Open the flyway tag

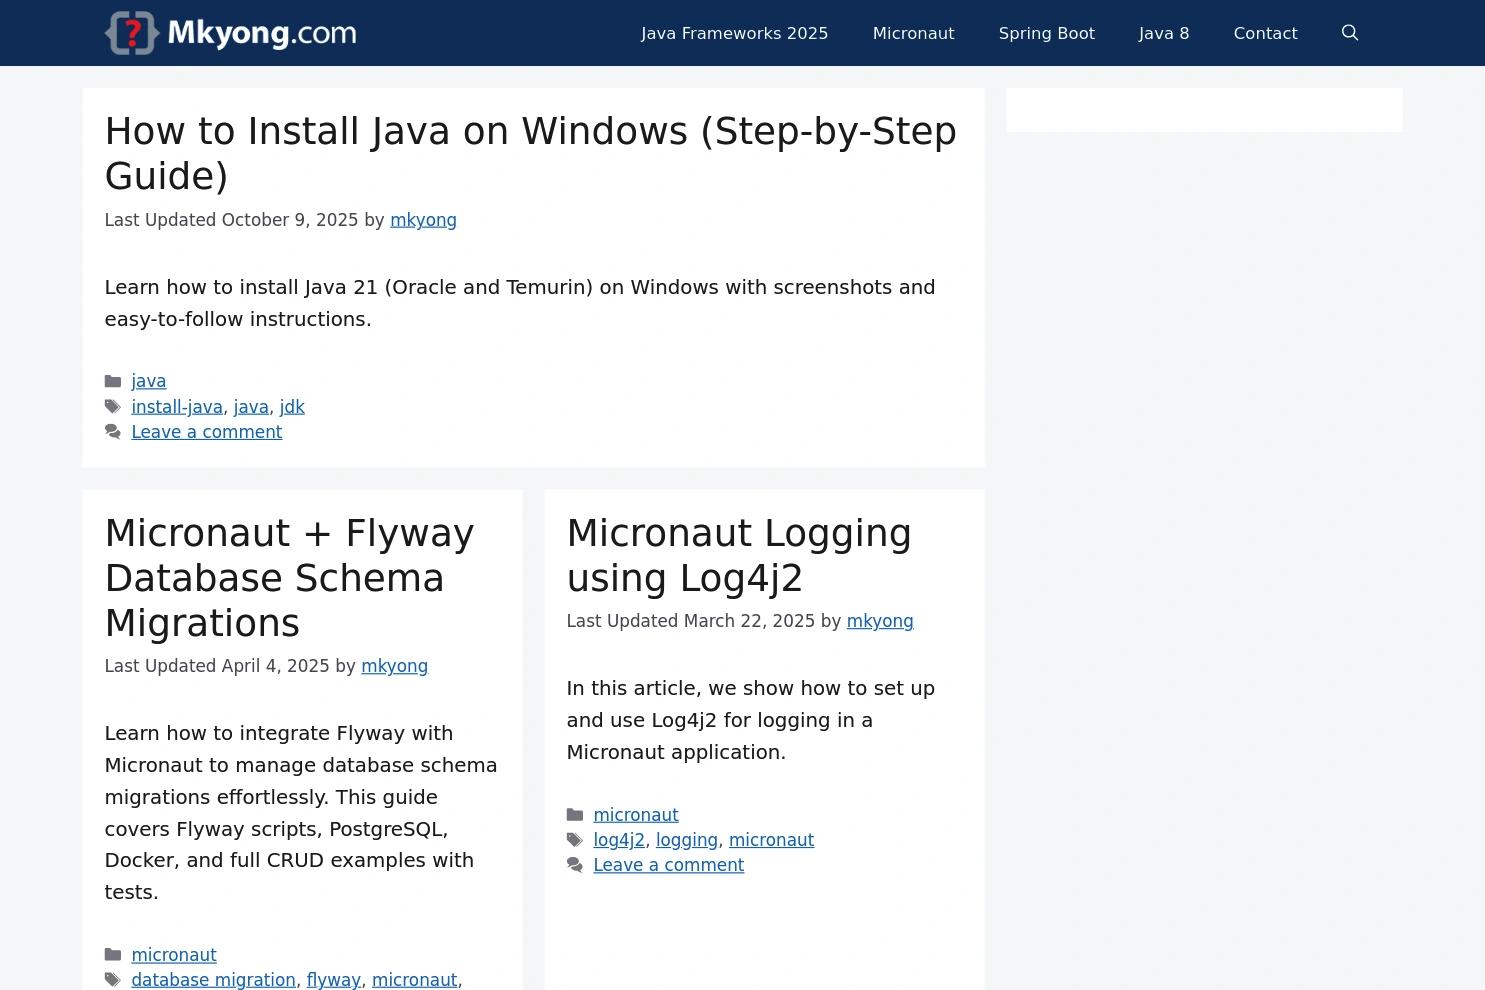[333, 980]
